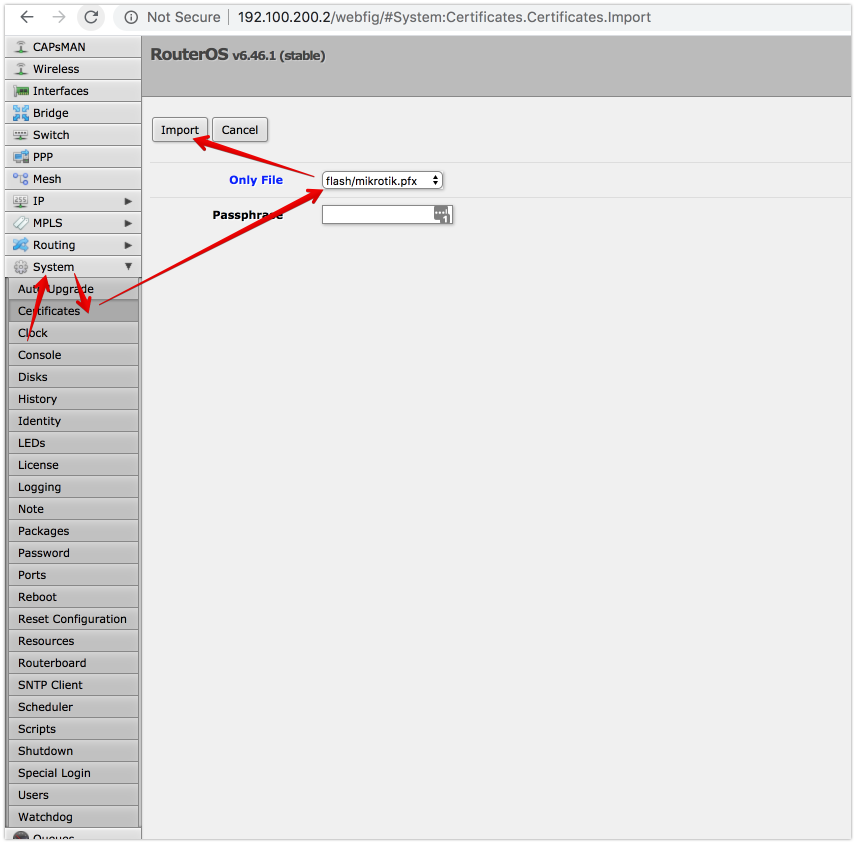Select Reset Configuration menu item

point(72,619)
